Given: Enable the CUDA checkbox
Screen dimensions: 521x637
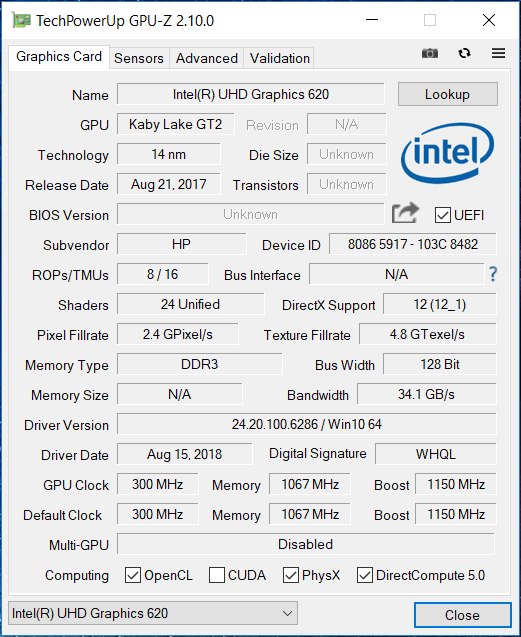Looking at the screenshot, I should (217, 575).
